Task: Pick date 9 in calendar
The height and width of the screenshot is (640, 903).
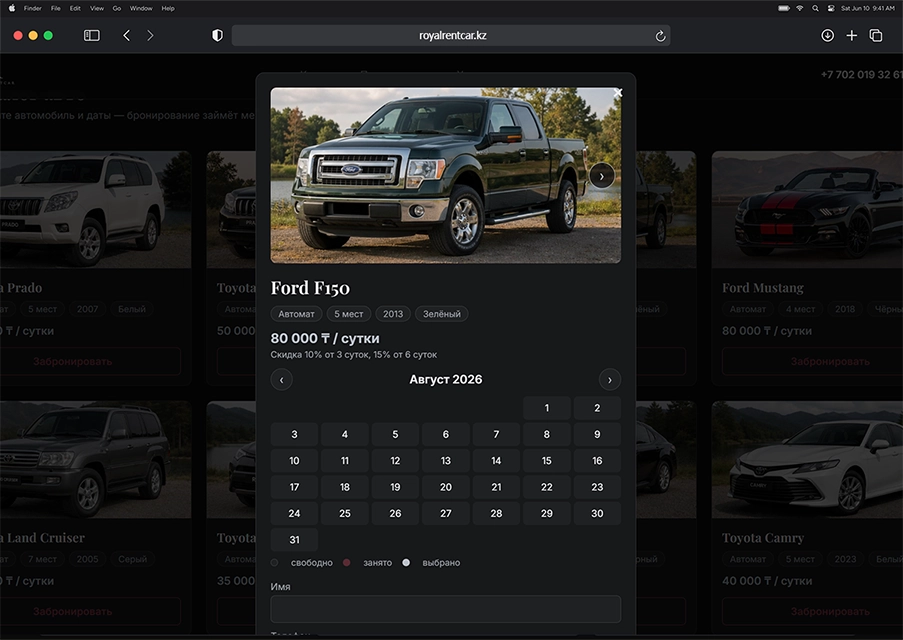Action: (x=597, y=434)
